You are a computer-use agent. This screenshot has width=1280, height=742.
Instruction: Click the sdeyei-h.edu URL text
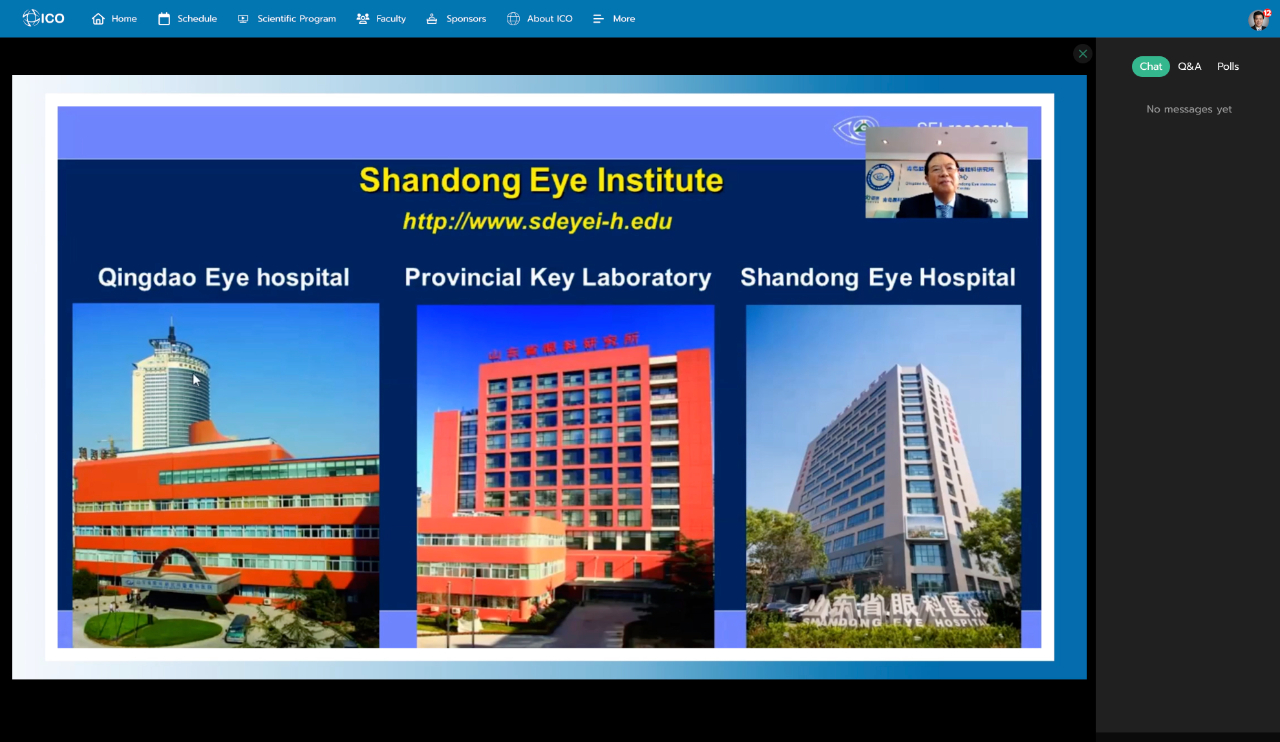[x=537, y=221]
